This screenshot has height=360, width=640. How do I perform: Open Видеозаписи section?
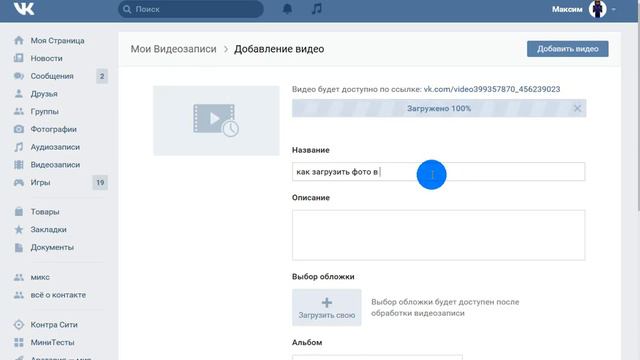(55, 164)
